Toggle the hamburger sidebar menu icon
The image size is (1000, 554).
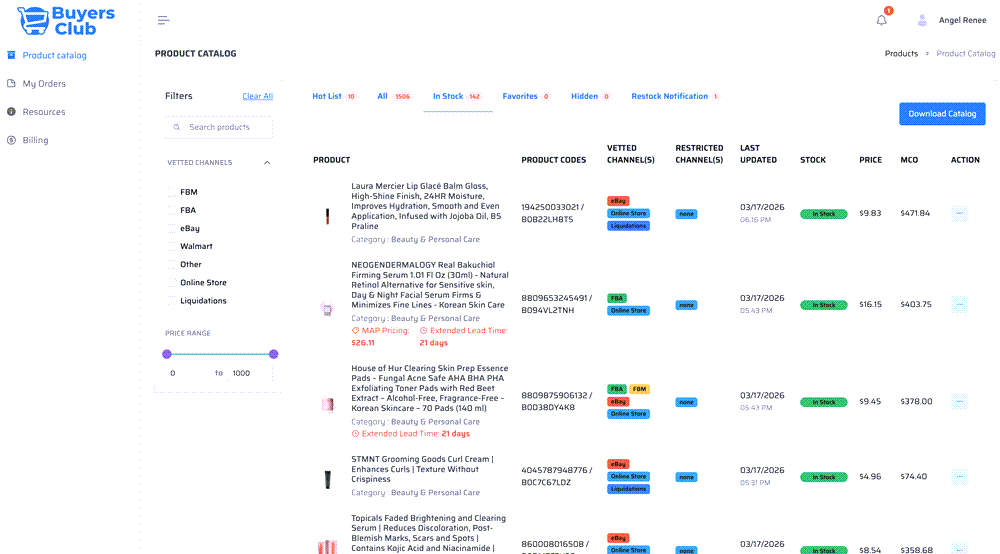(163, 20)
